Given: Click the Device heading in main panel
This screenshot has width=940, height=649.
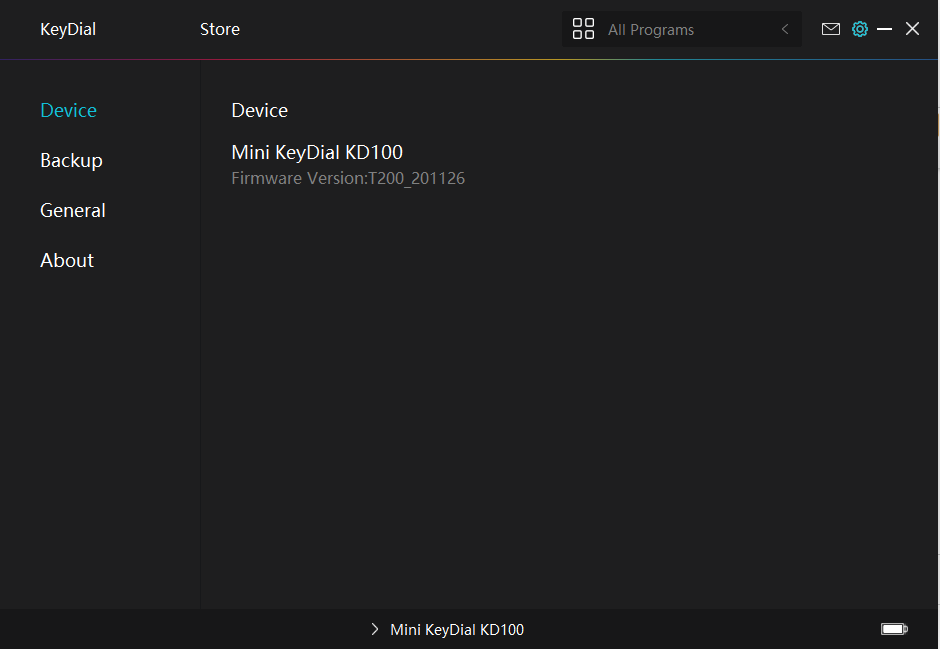Looking at the screenshot, I should (260, 110).
